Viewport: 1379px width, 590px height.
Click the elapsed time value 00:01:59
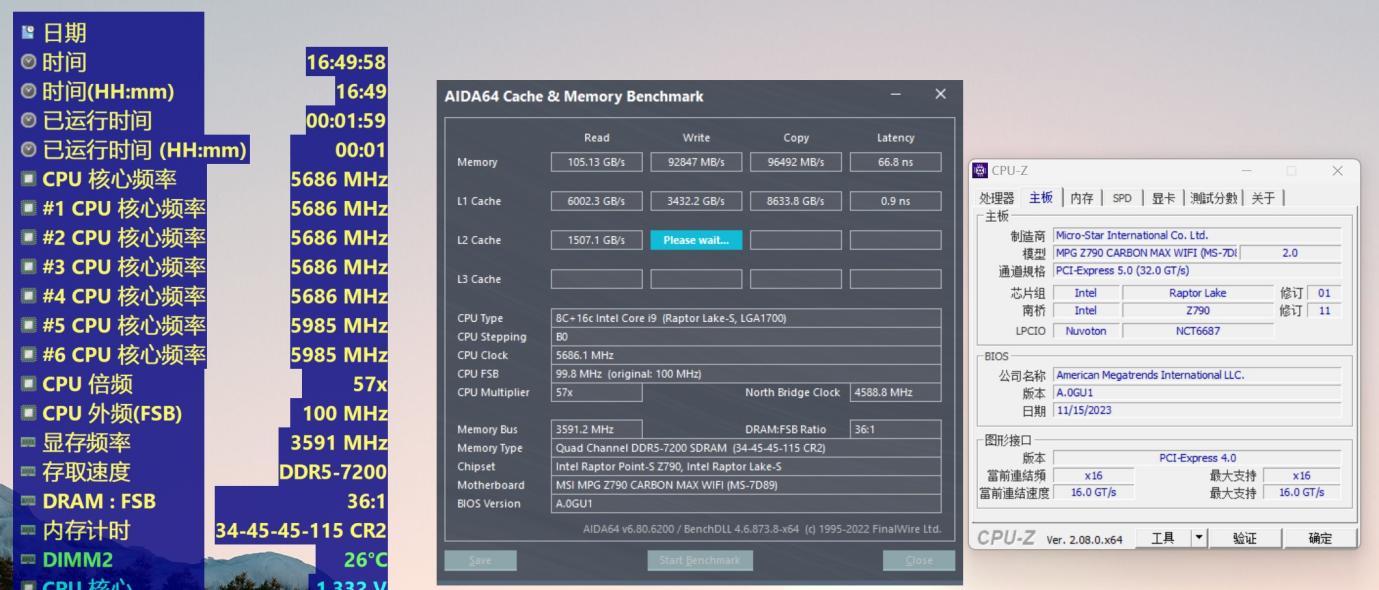point(346,121)
